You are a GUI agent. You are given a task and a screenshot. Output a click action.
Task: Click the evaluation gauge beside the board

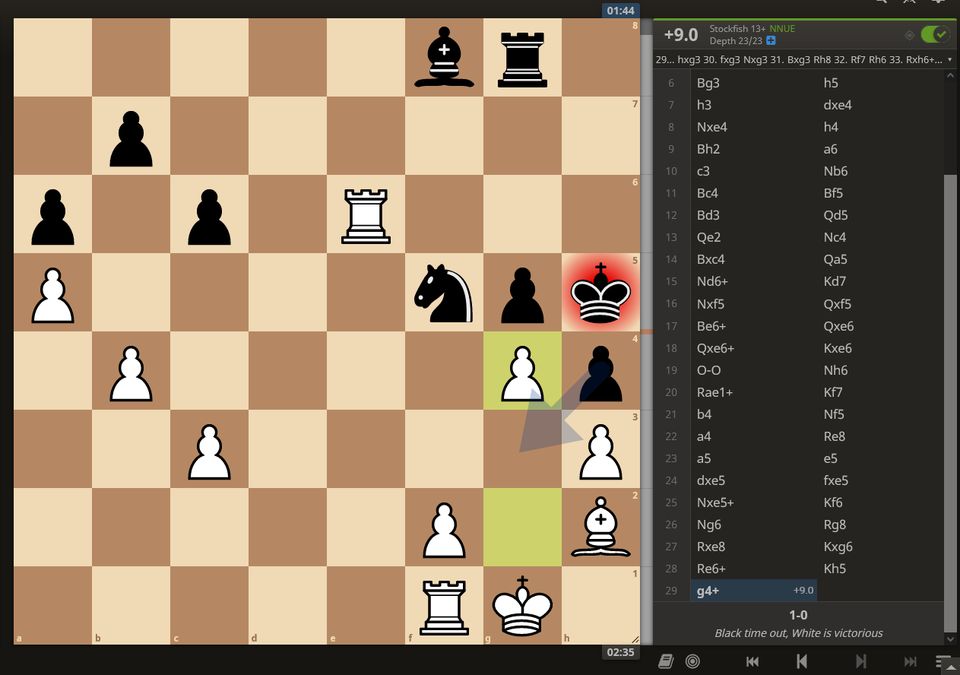pos(647,330)
